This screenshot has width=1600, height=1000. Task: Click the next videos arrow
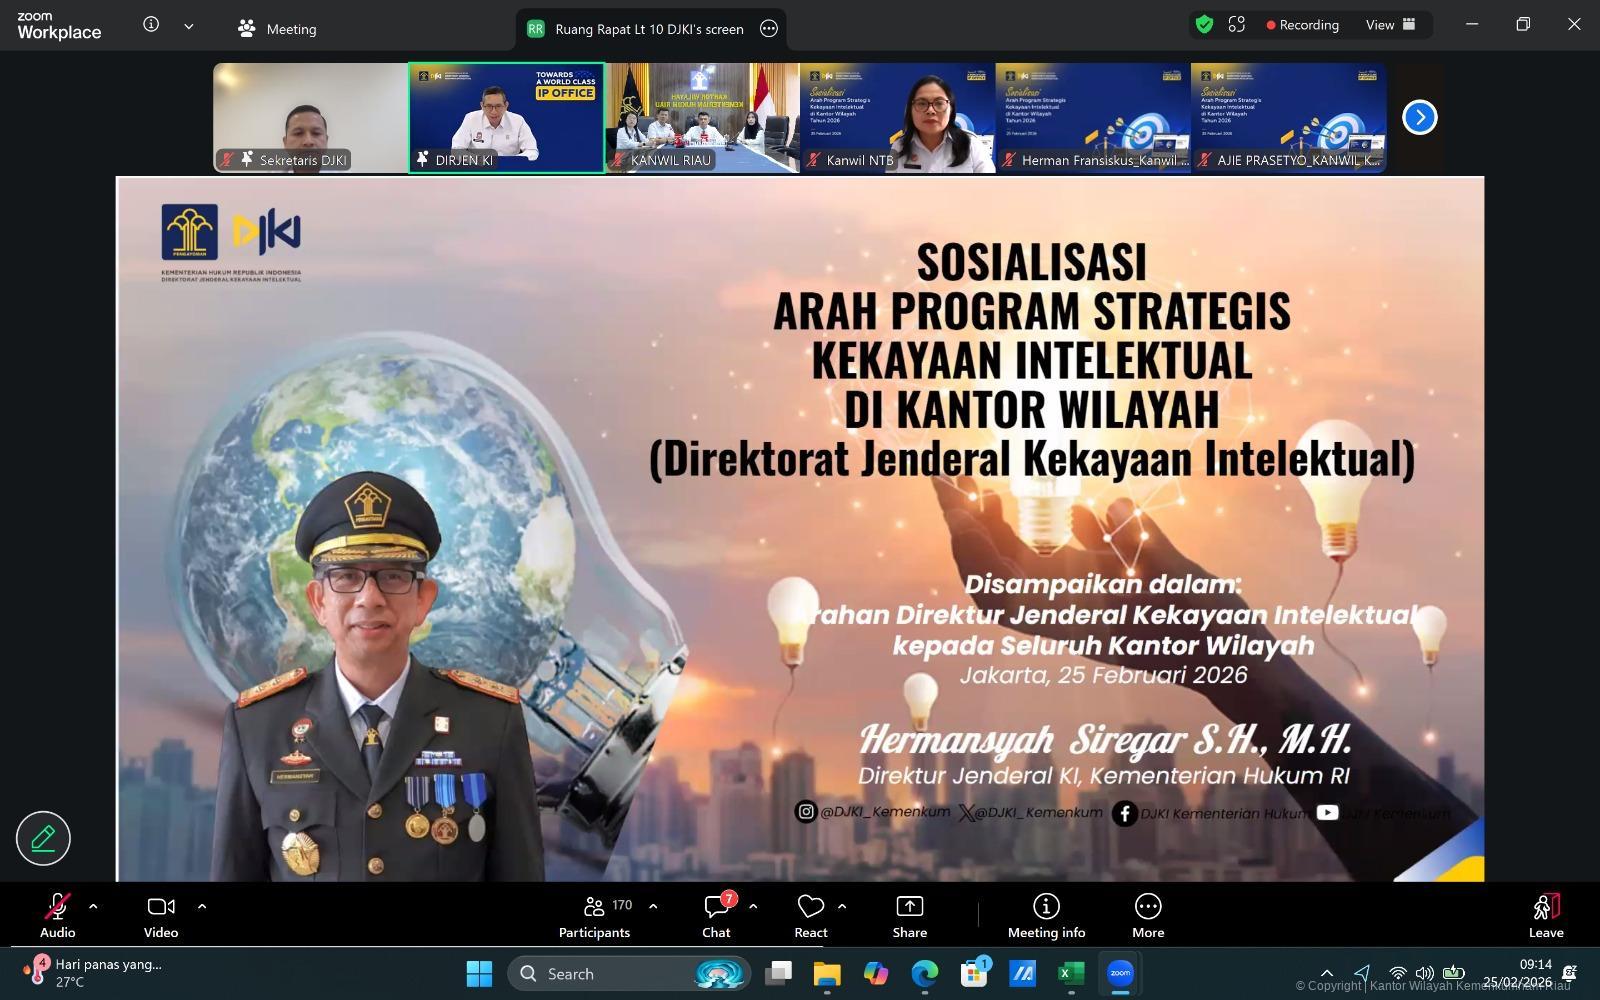pos(1419,117)
